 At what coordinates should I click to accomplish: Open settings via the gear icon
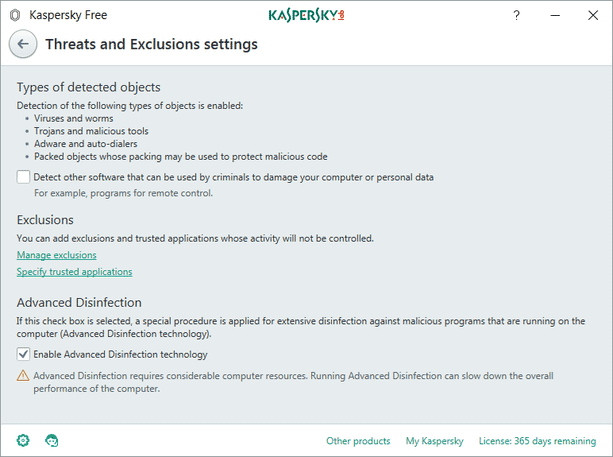pos(23,441)
